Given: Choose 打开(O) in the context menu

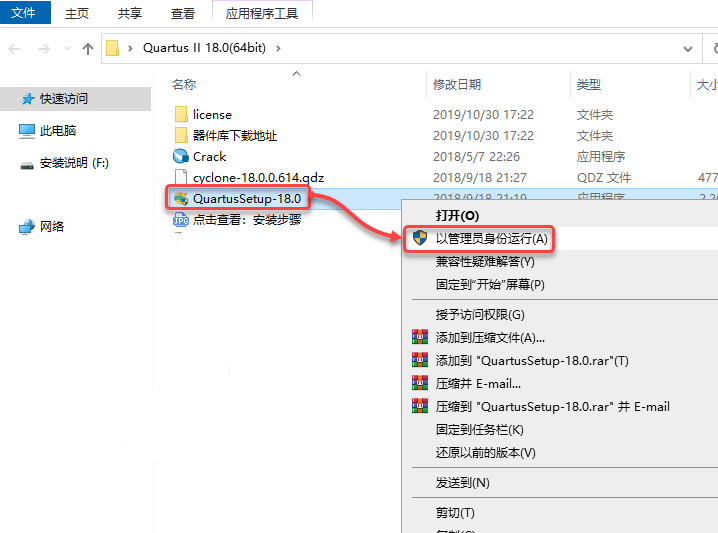Looking at the screenshot, I should [x=457, y=216].
